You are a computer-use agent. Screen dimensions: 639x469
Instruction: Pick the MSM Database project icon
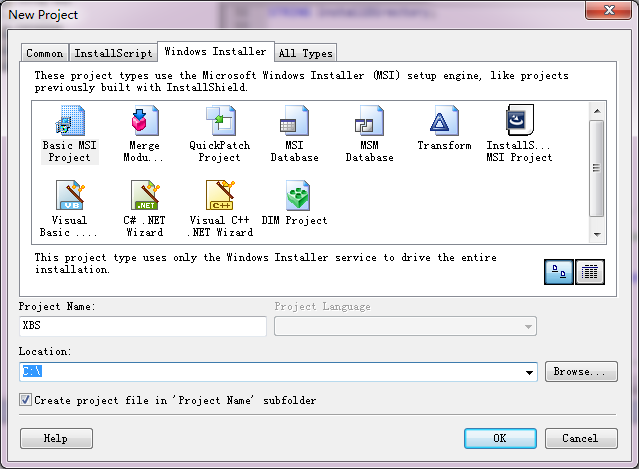pyautogui.click(x=369, y=121)
